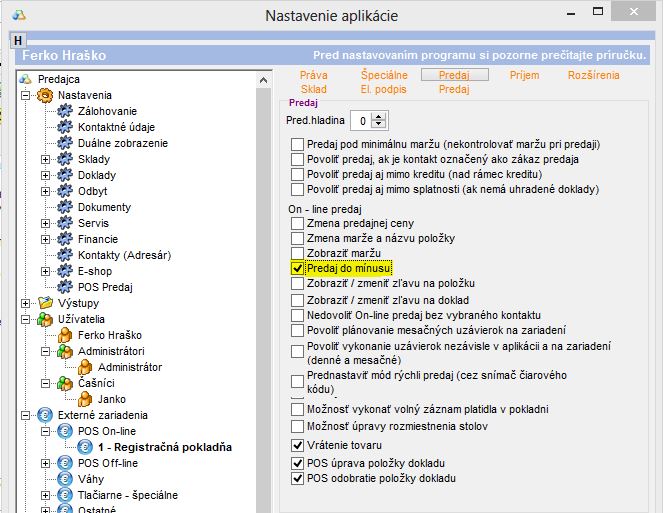664x513 pixels.
Task: Select the Nastavenia settings gear icon
Action: tap(44, 95)
